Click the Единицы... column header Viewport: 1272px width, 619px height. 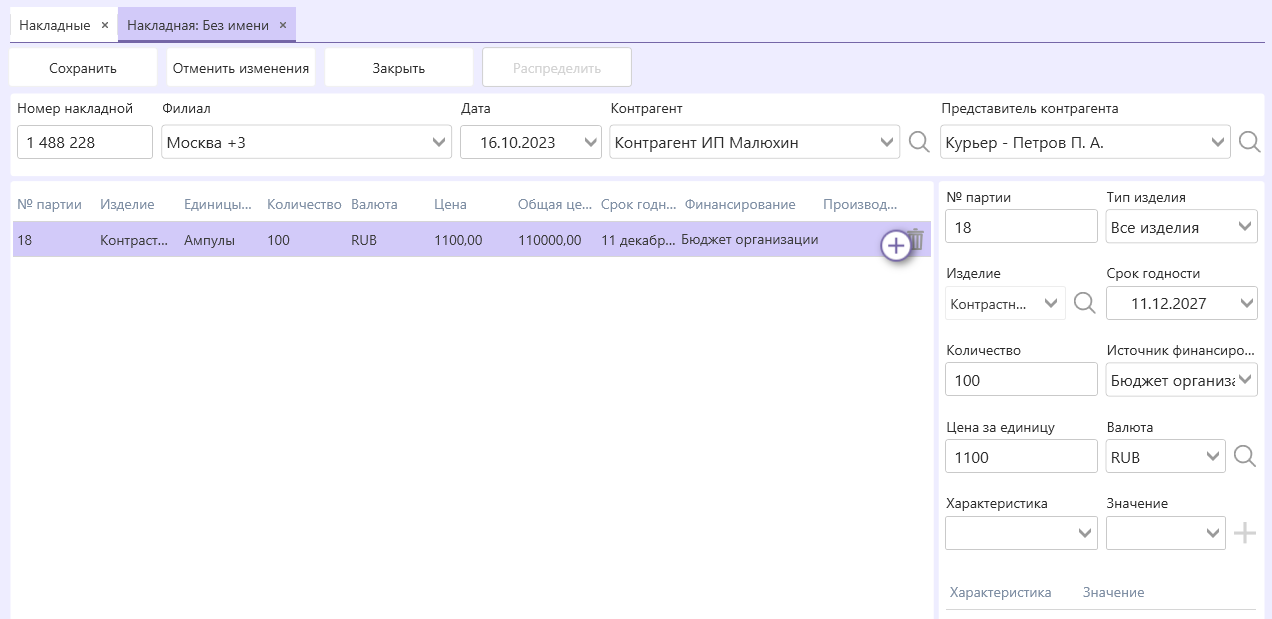point(217,204)
